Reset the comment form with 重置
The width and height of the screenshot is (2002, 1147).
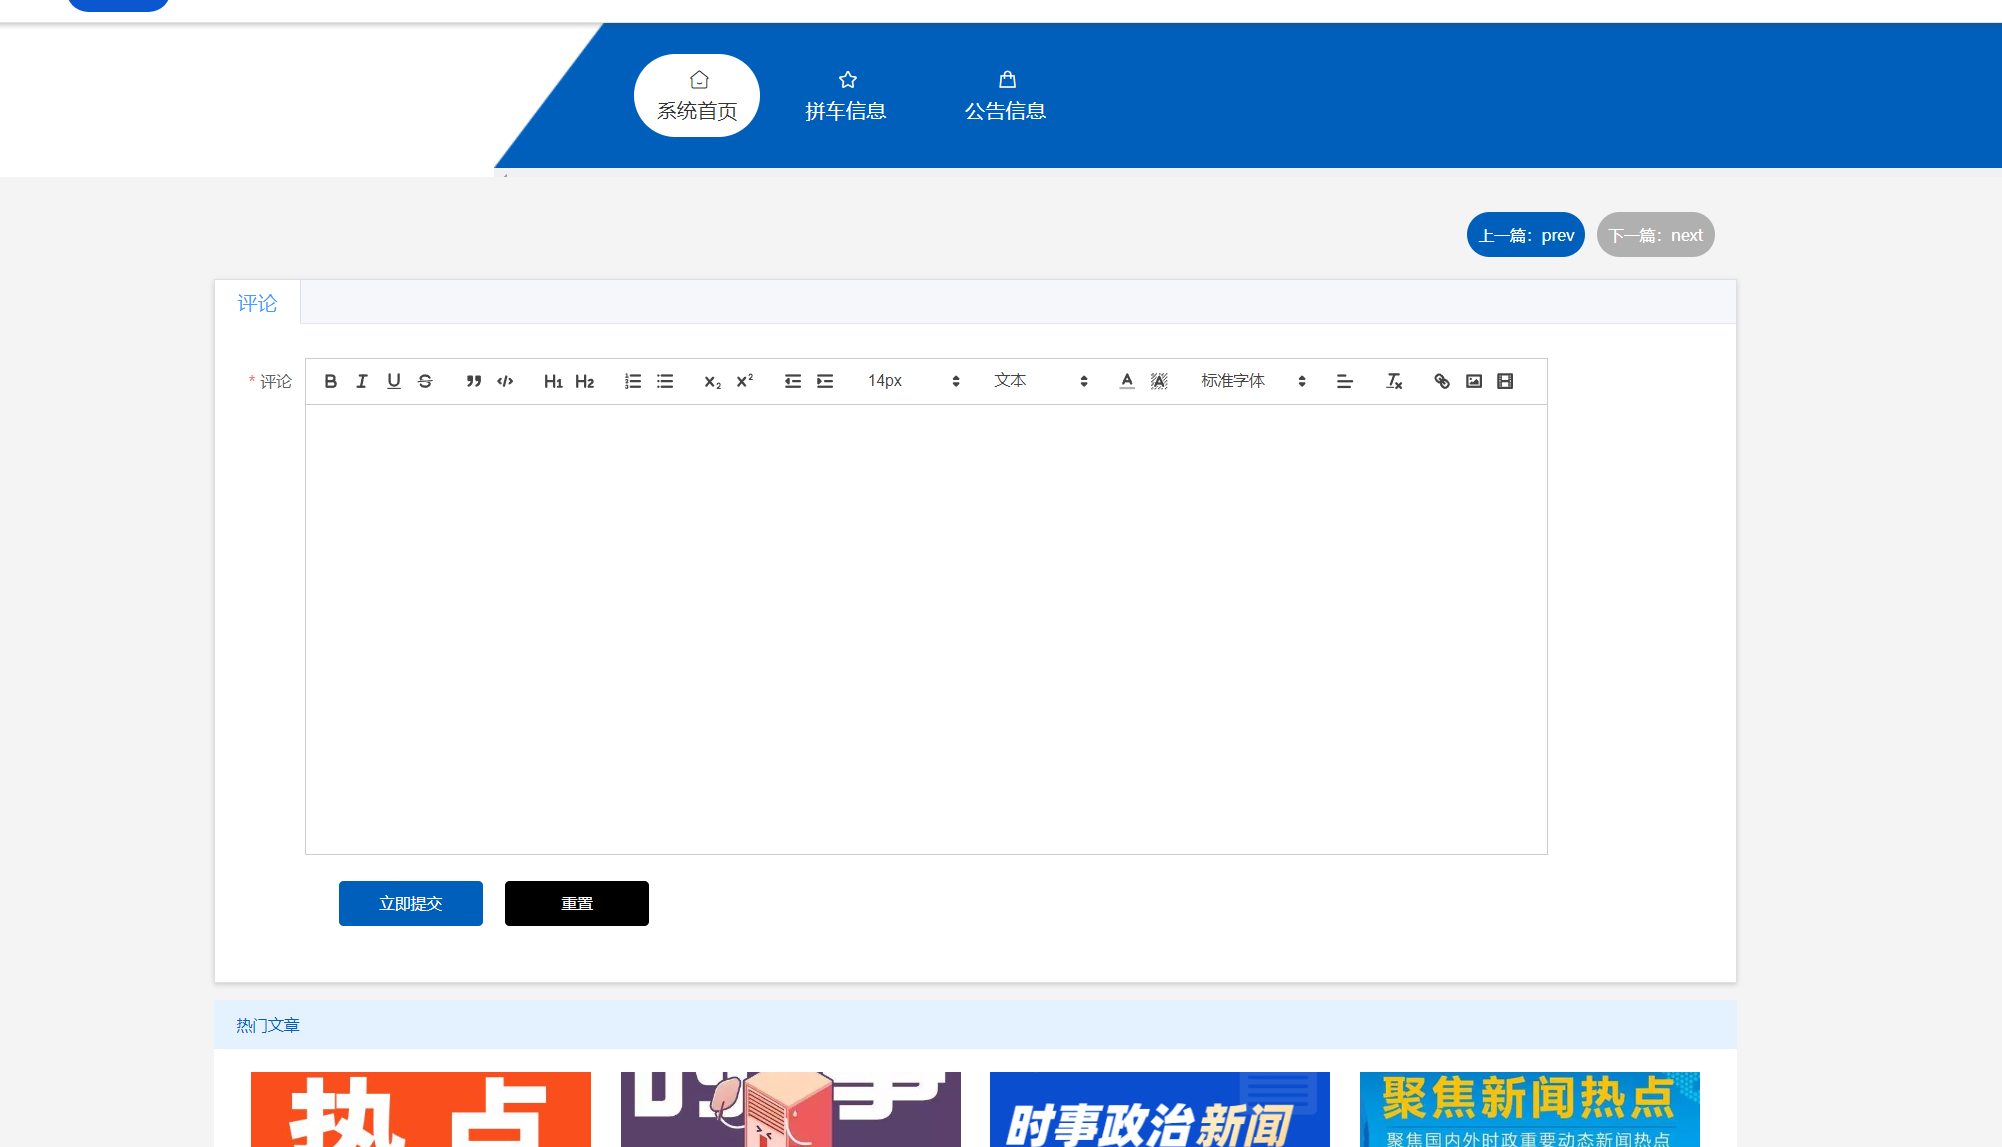576,903
